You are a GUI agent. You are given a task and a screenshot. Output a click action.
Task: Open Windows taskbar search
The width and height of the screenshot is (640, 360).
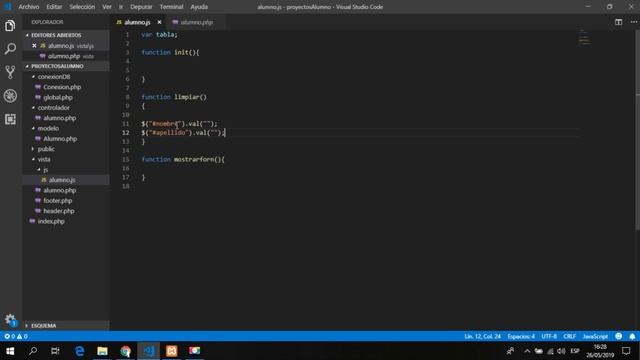point(33,351)
